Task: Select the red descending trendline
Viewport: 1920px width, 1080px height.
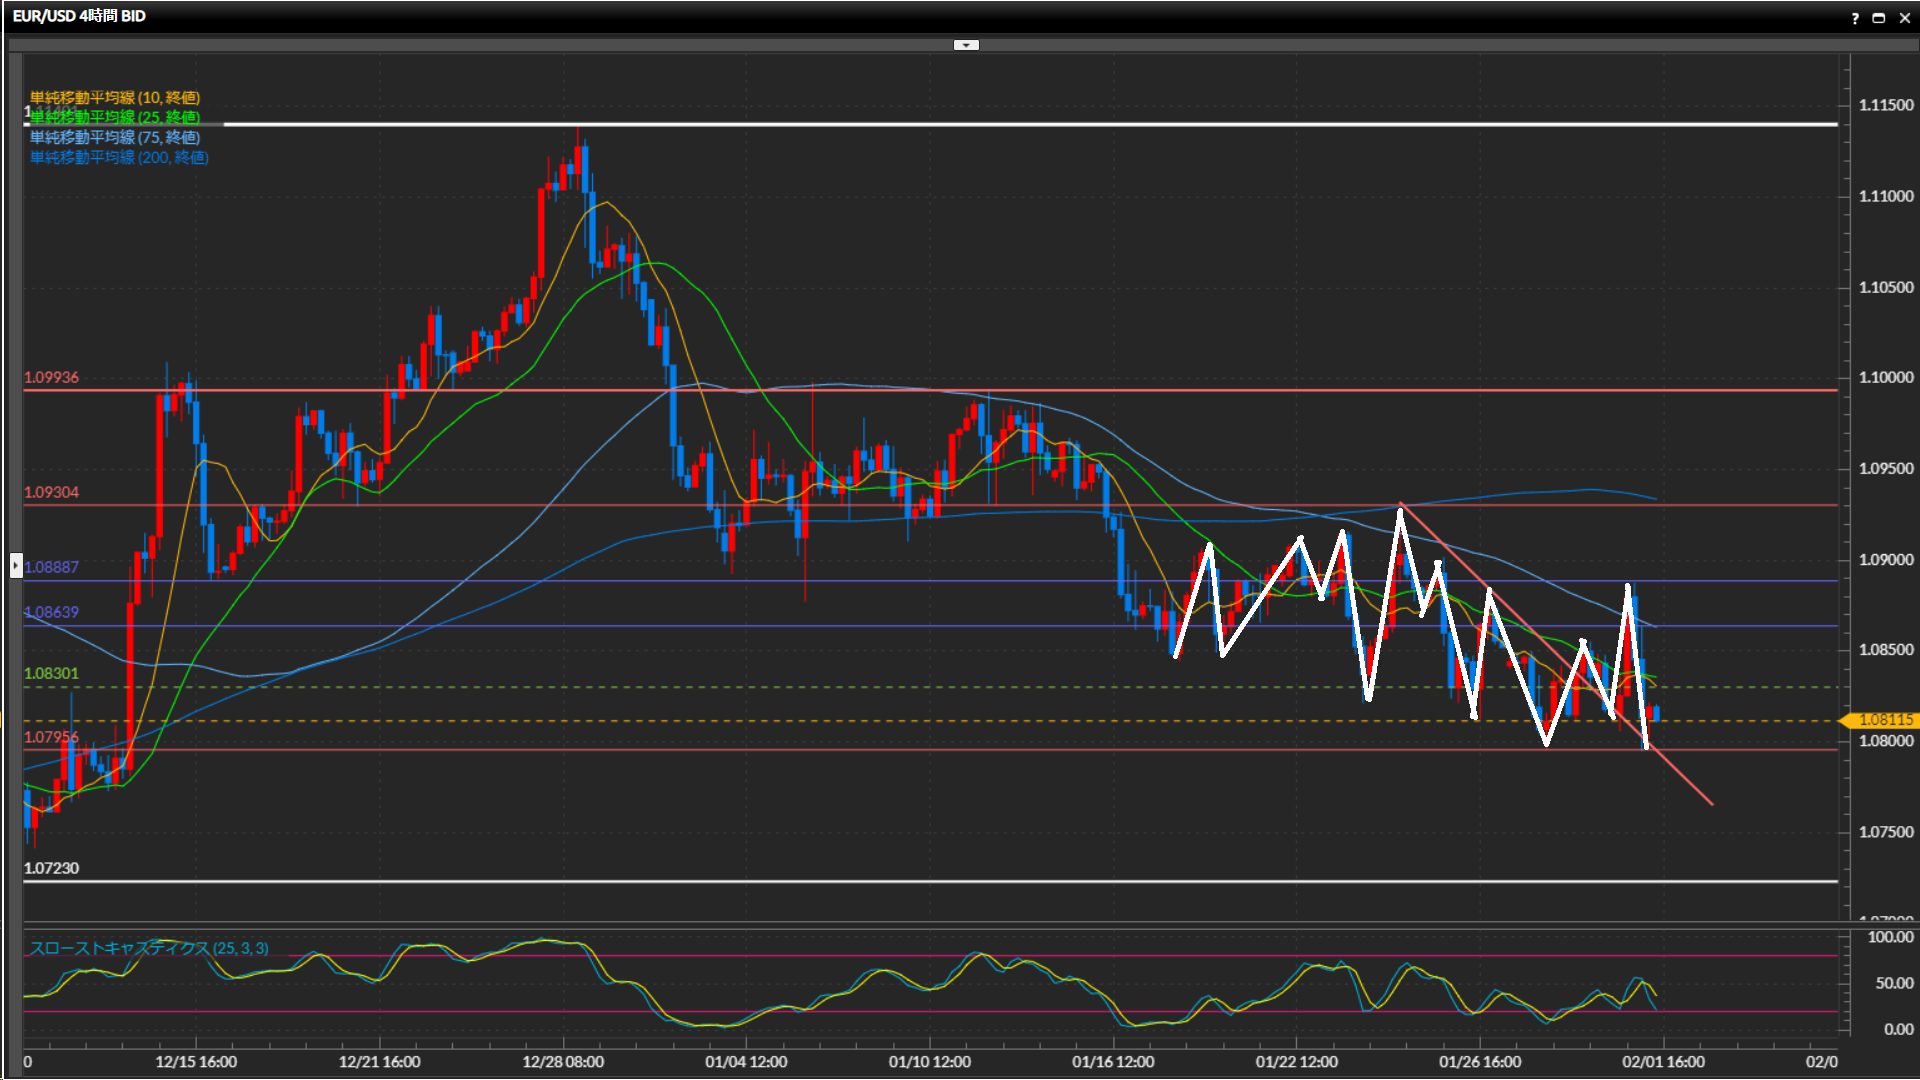Action: pyautogui.click(x=1685, y=780)
